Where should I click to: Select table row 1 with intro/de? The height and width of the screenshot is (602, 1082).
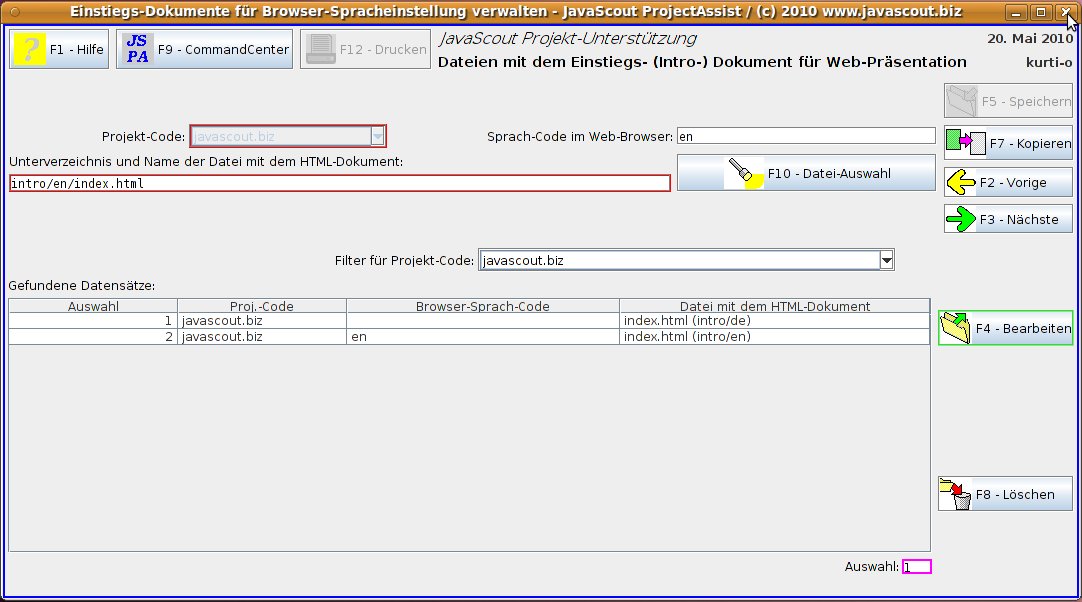(468, 321)
